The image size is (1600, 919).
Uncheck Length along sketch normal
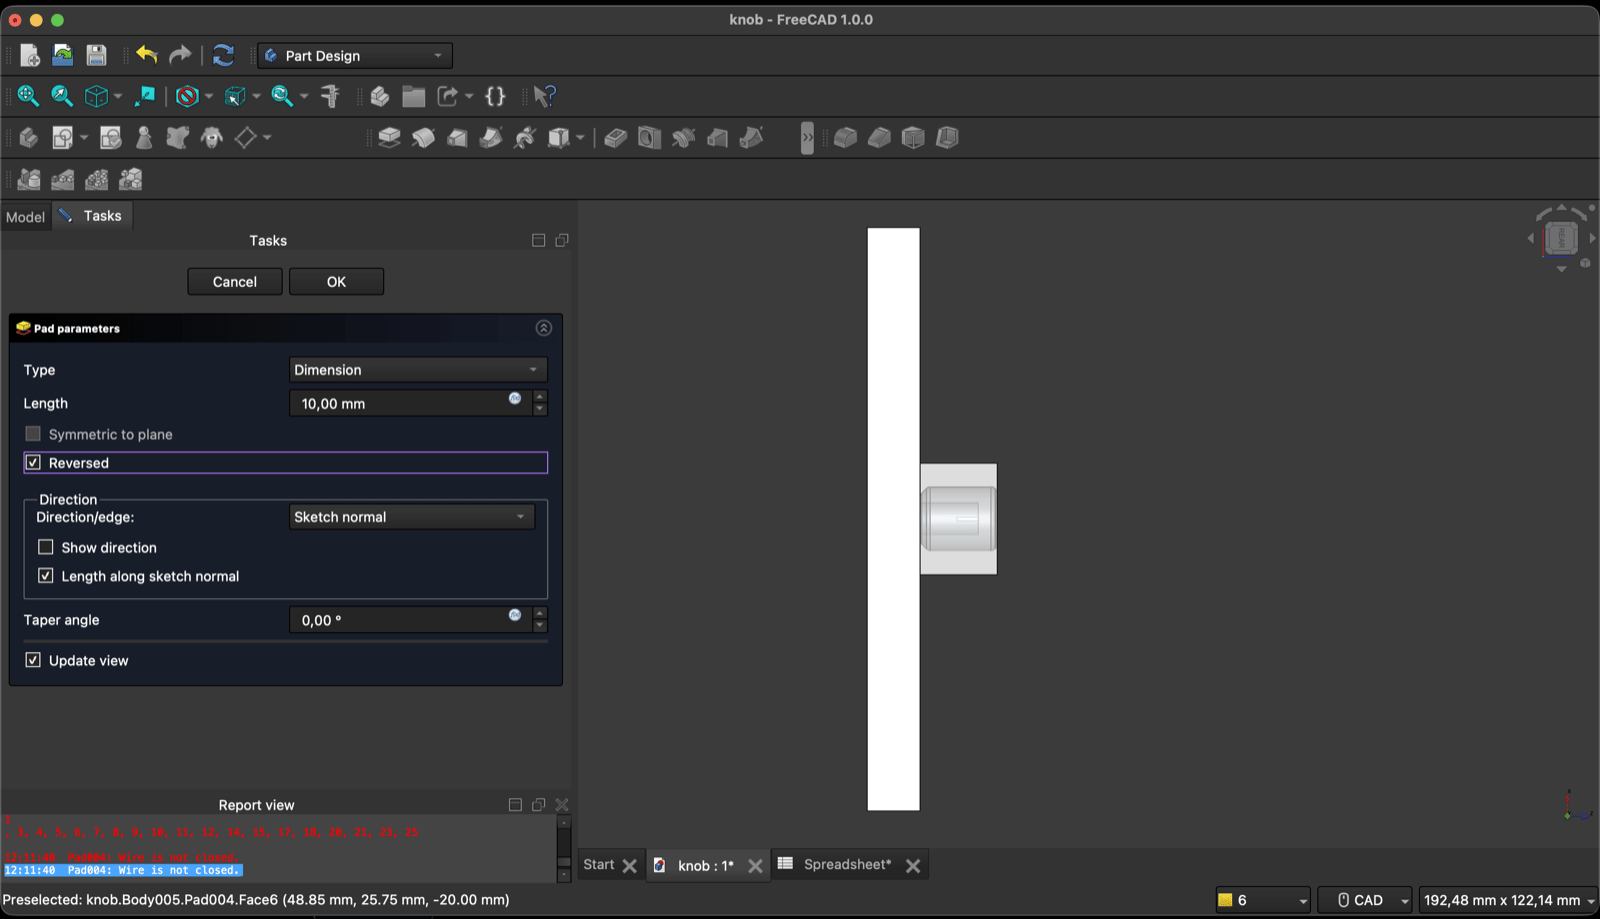click(x=46, y=576)
